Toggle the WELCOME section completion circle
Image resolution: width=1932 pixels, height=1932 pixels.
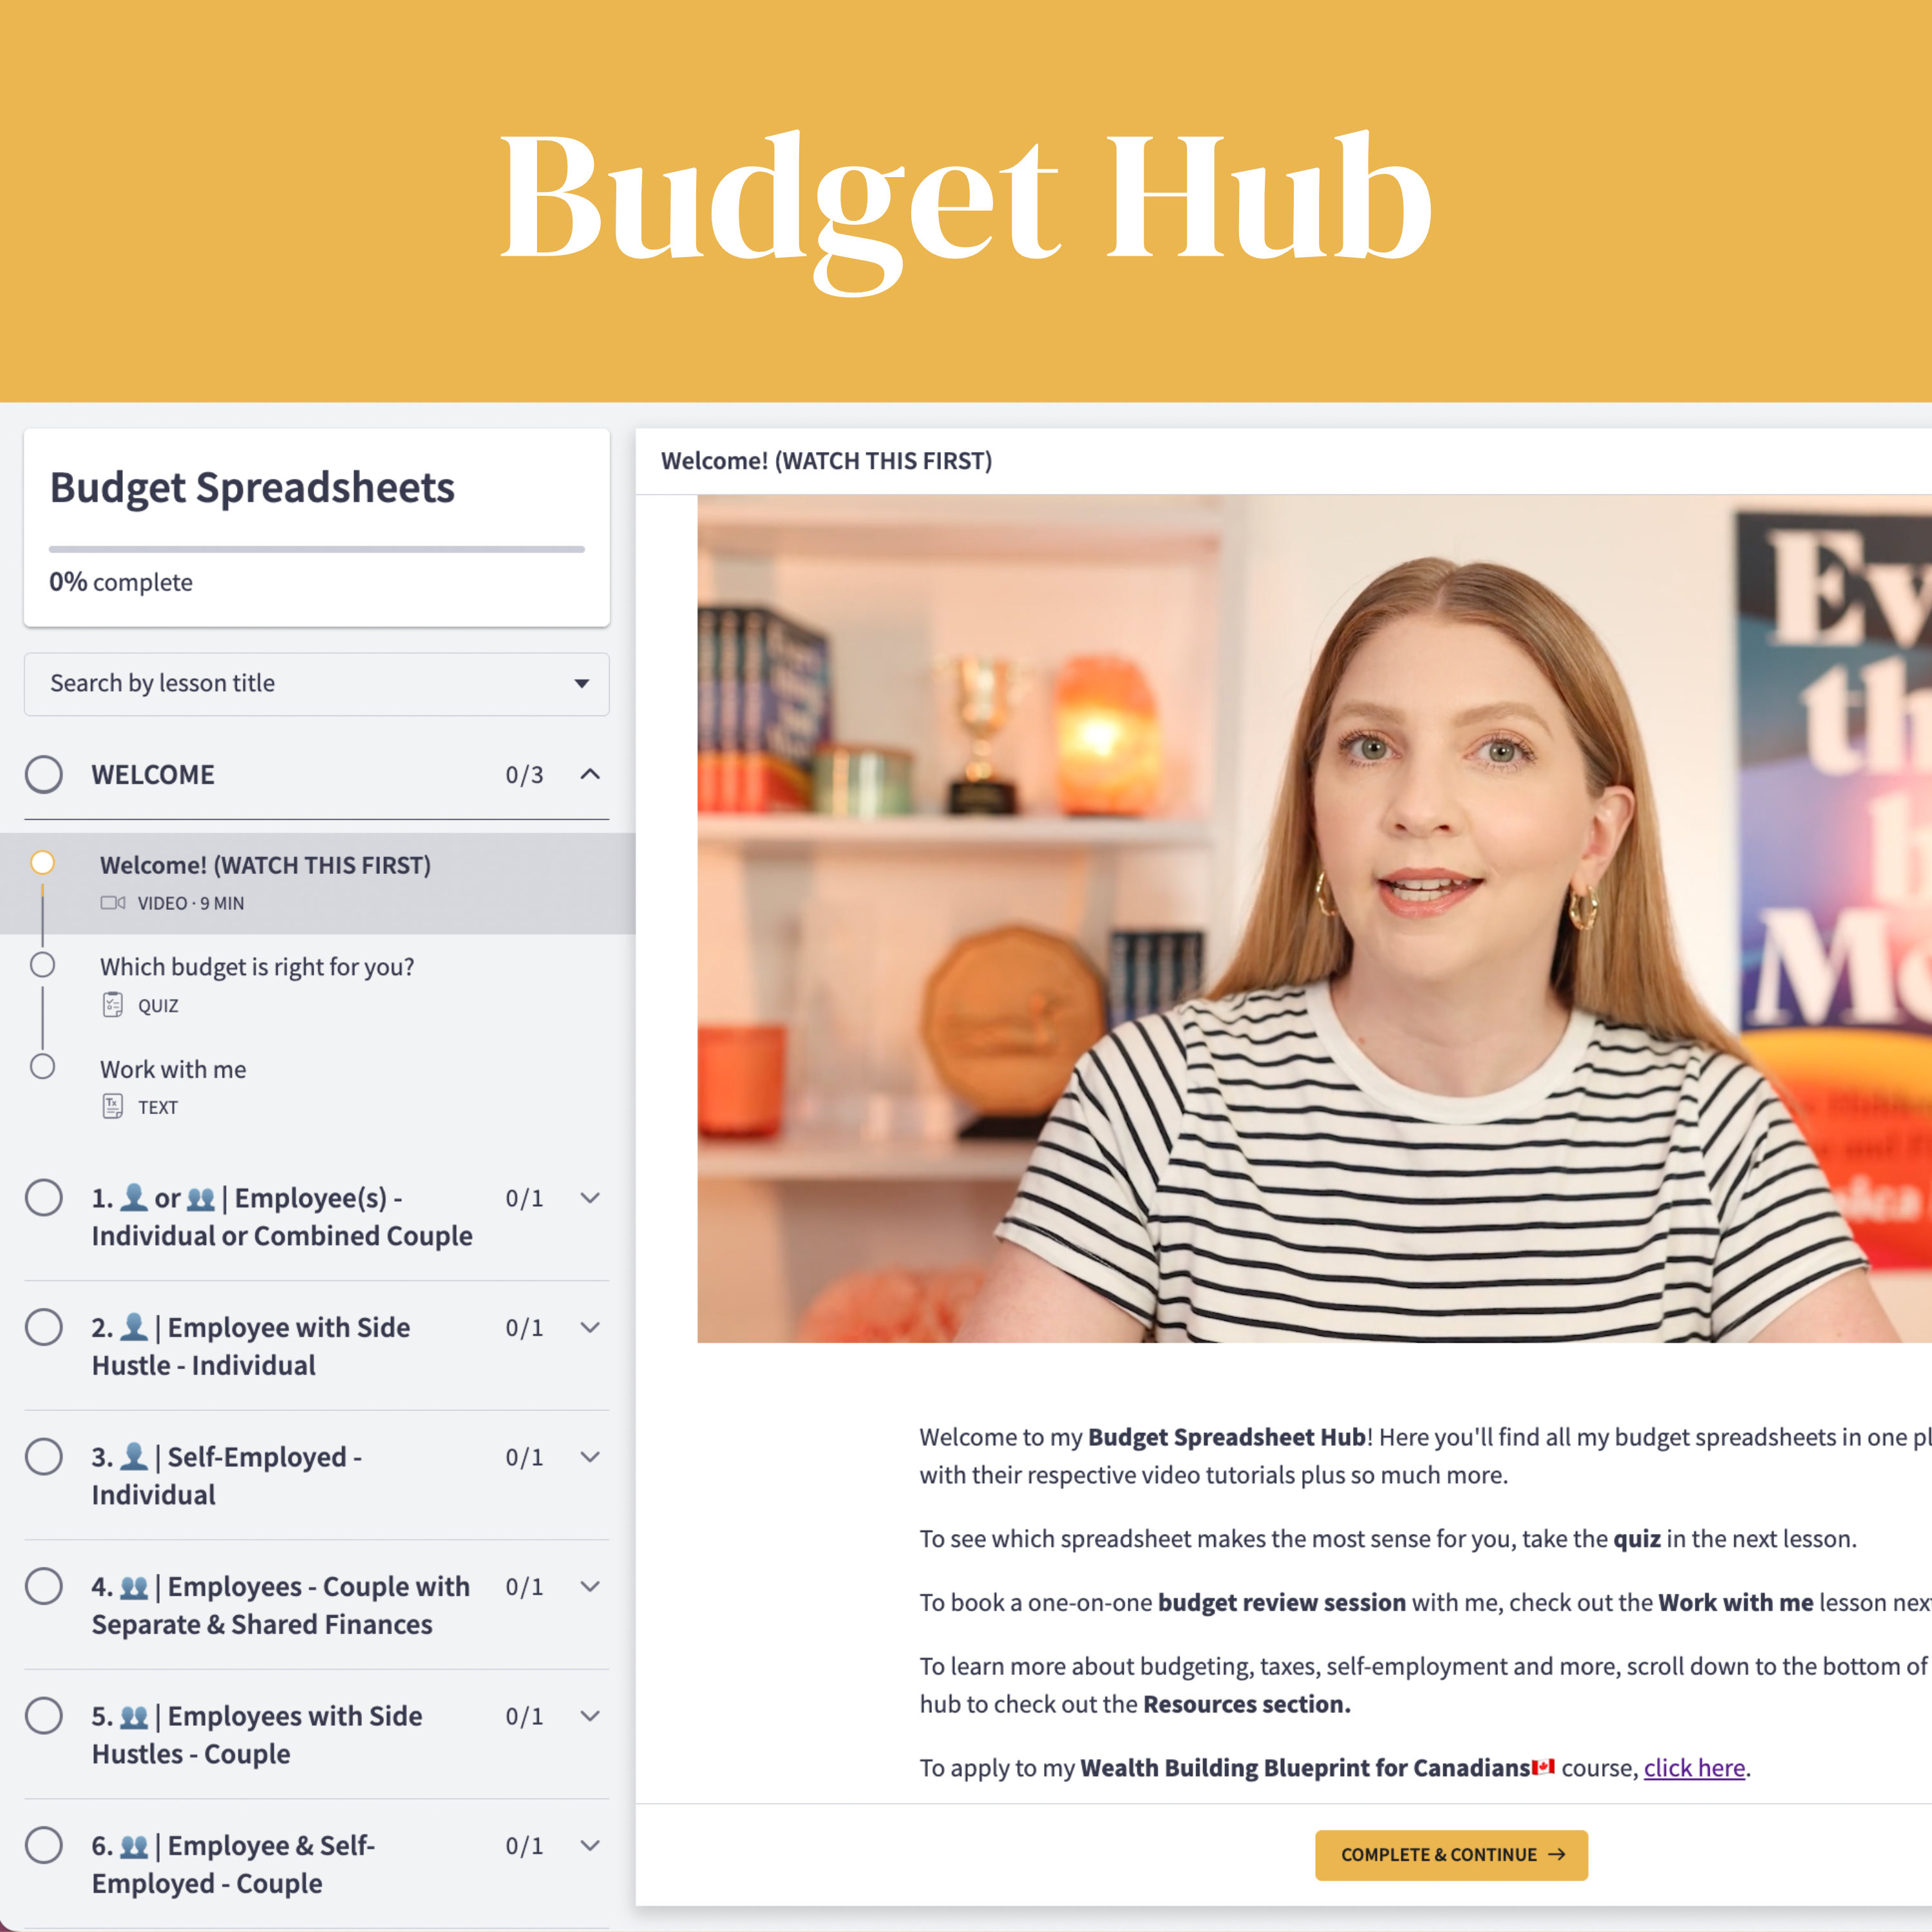click(x=44, y=774)
